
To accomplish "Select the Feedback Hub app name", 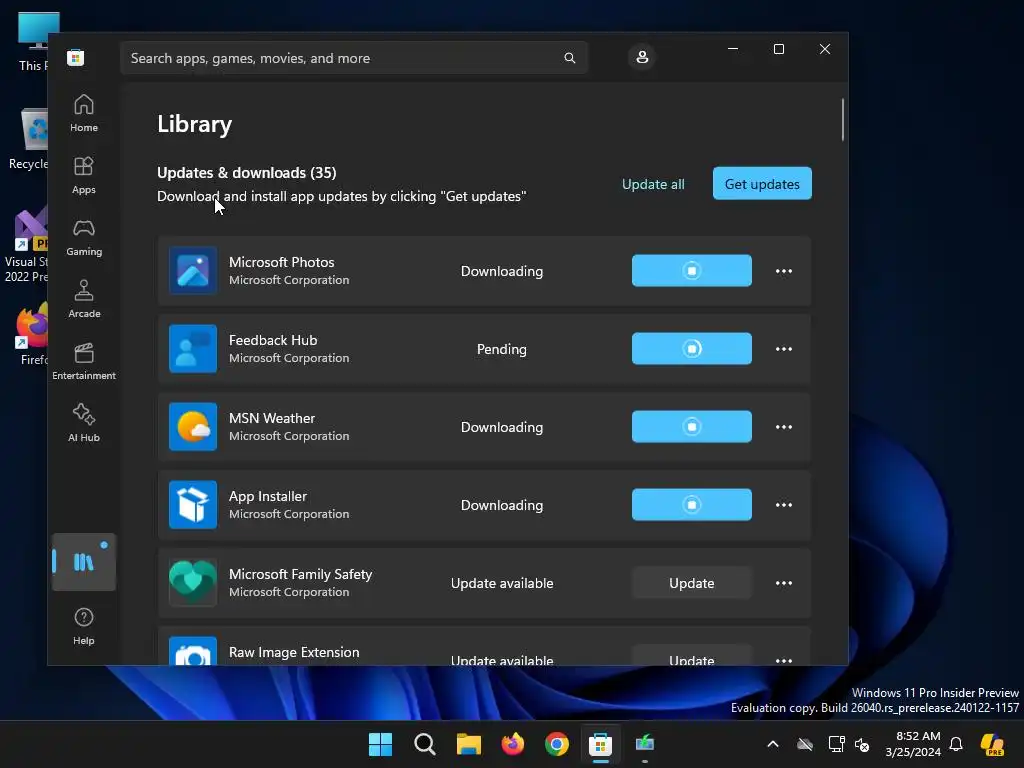I will tap(273, 340).
